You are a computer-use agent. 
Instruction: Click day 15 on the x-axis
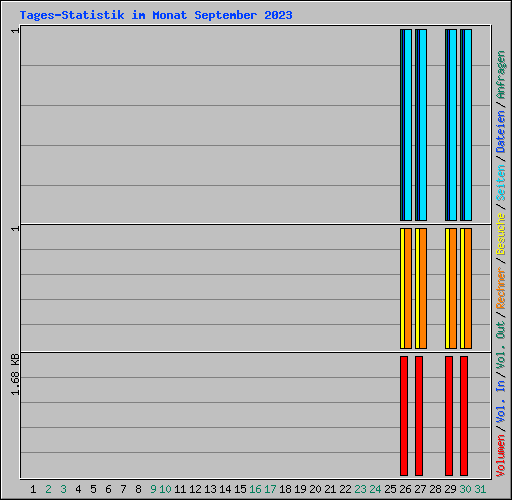(240, 489)
